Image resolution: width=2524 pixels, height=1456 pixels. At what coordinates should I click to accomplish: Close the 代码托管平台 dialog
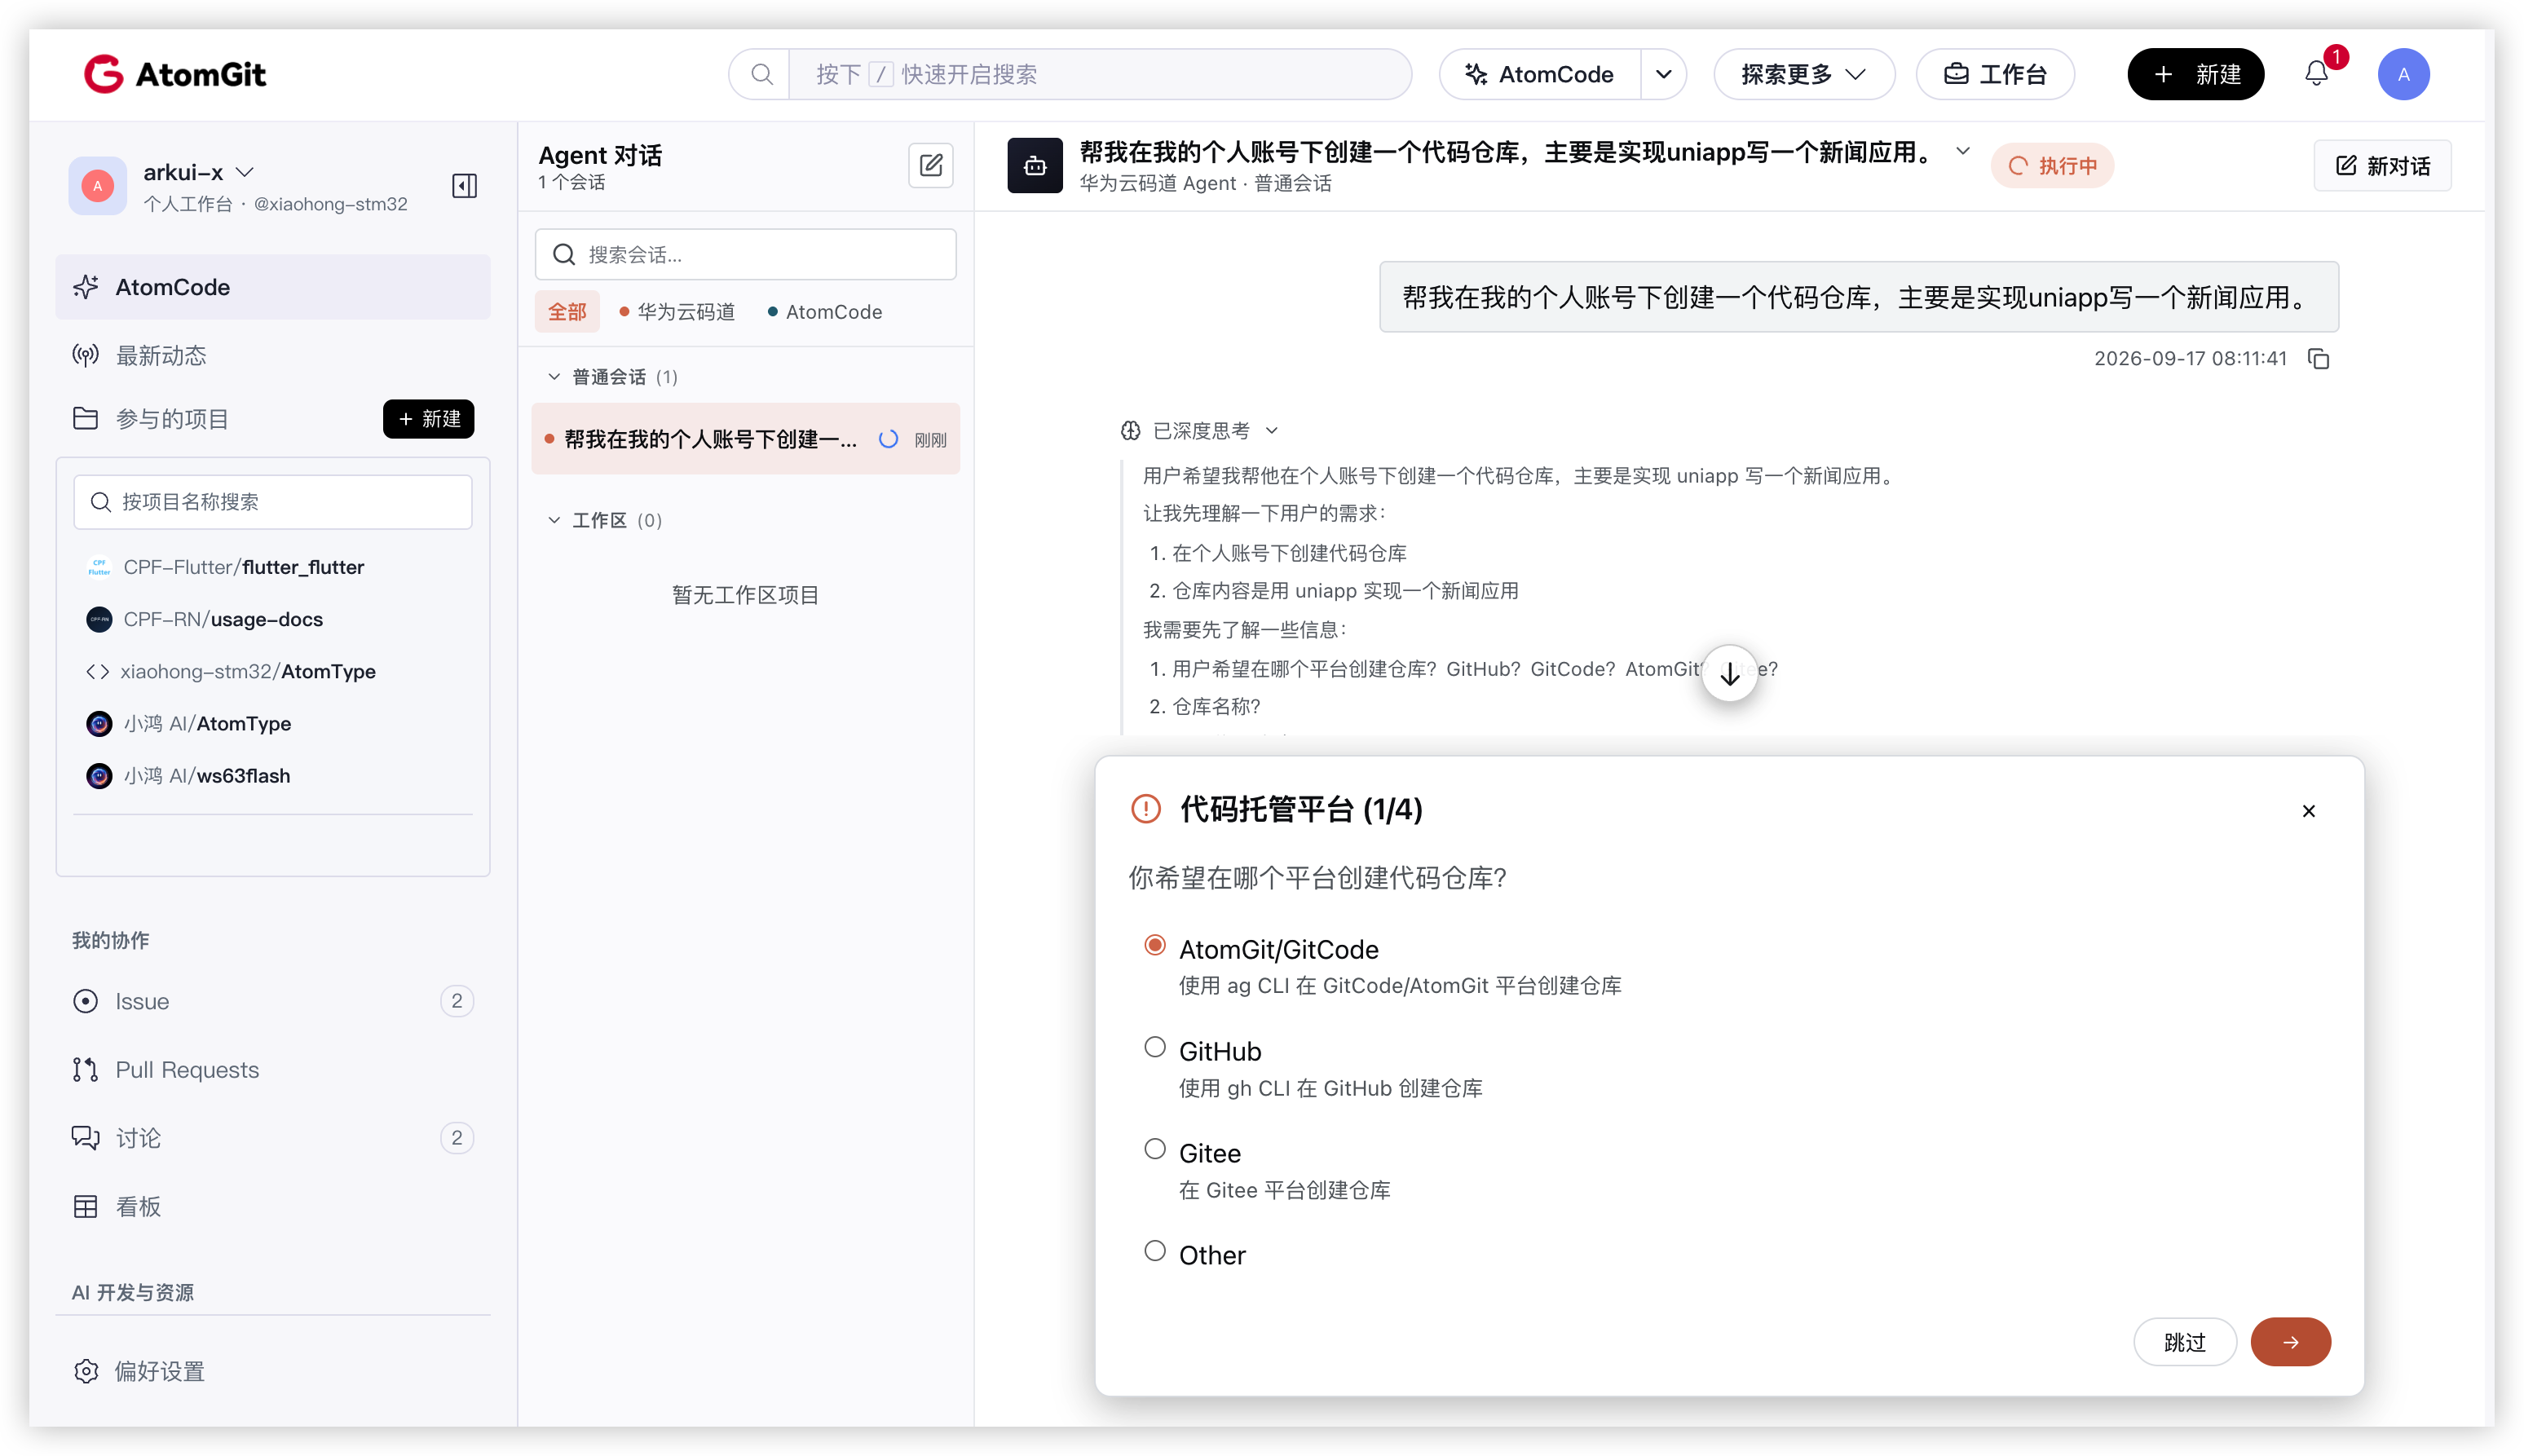(2308, 811)
